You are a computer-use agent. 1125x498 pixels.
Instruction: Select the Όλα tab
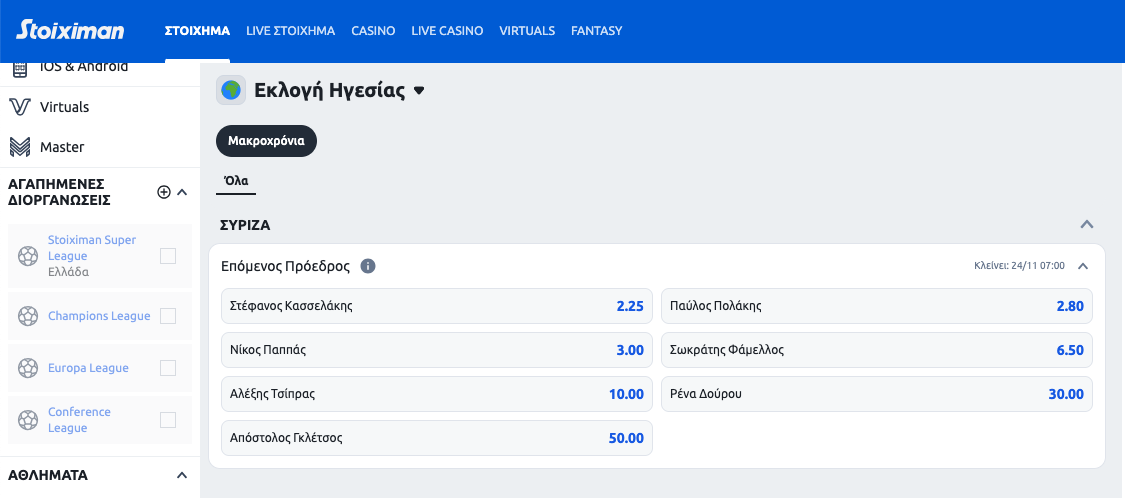(x=236, y=181)
